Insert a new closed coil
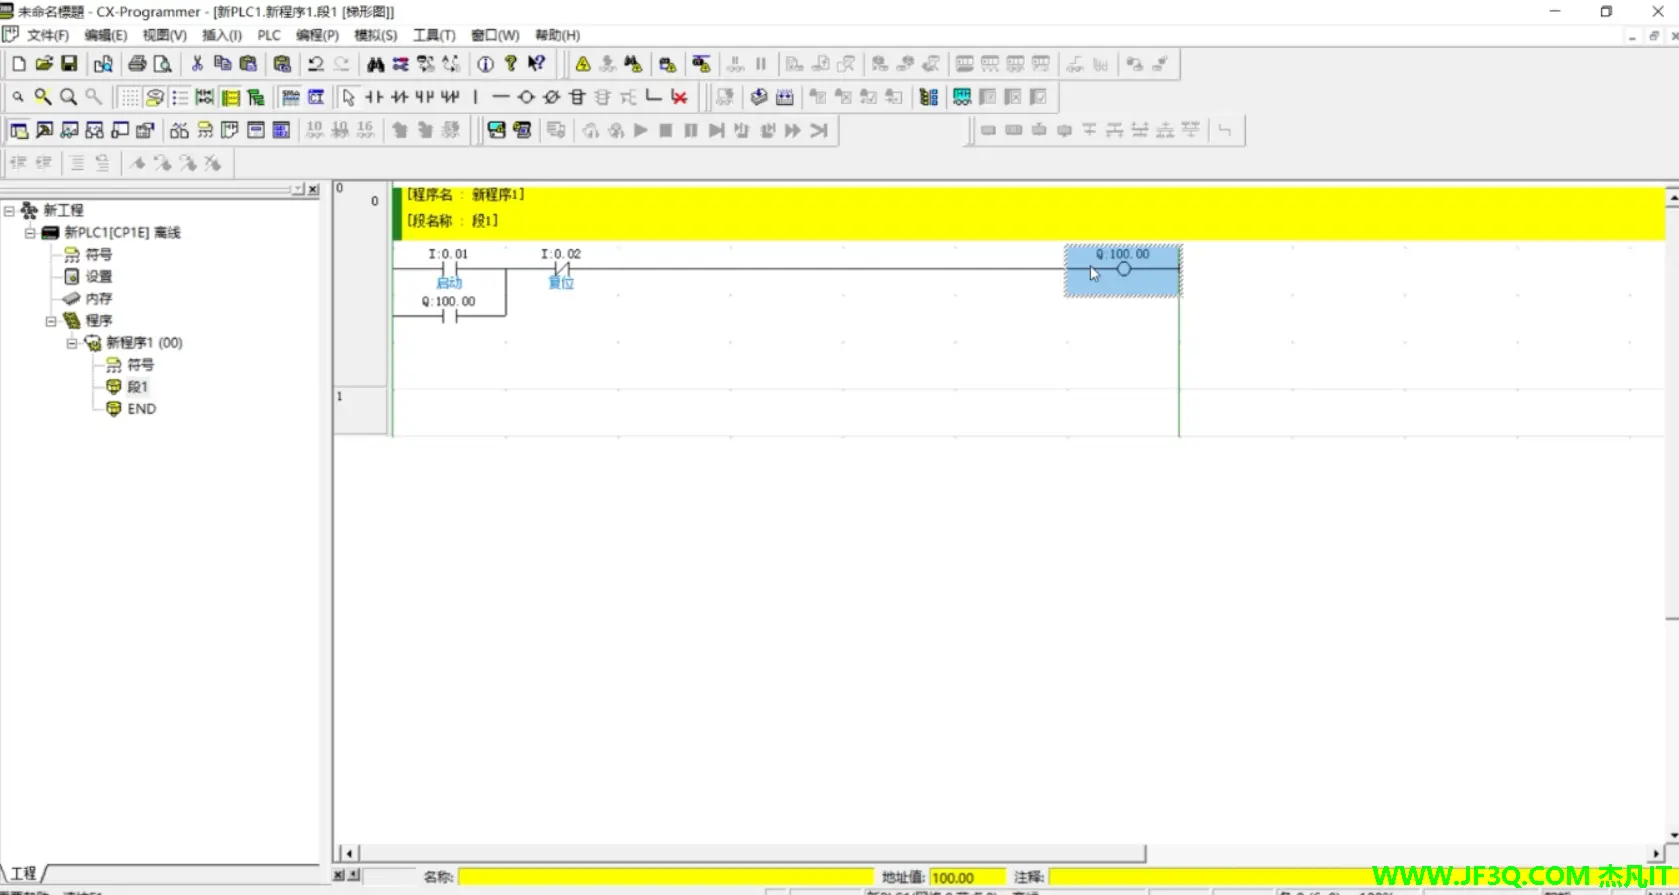This screenshot has height=895, width=1679. 551,97
